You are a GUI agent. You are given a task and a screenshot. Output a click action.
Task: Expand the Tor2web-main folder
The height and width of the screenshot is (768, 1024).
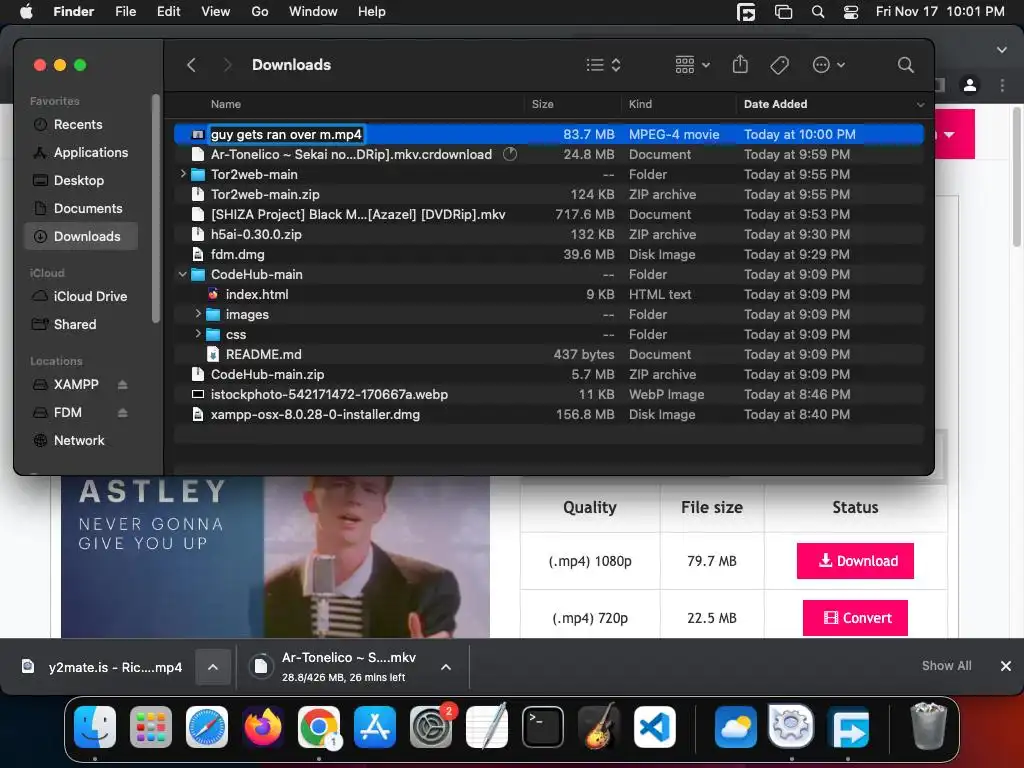[x=183, y=174]
